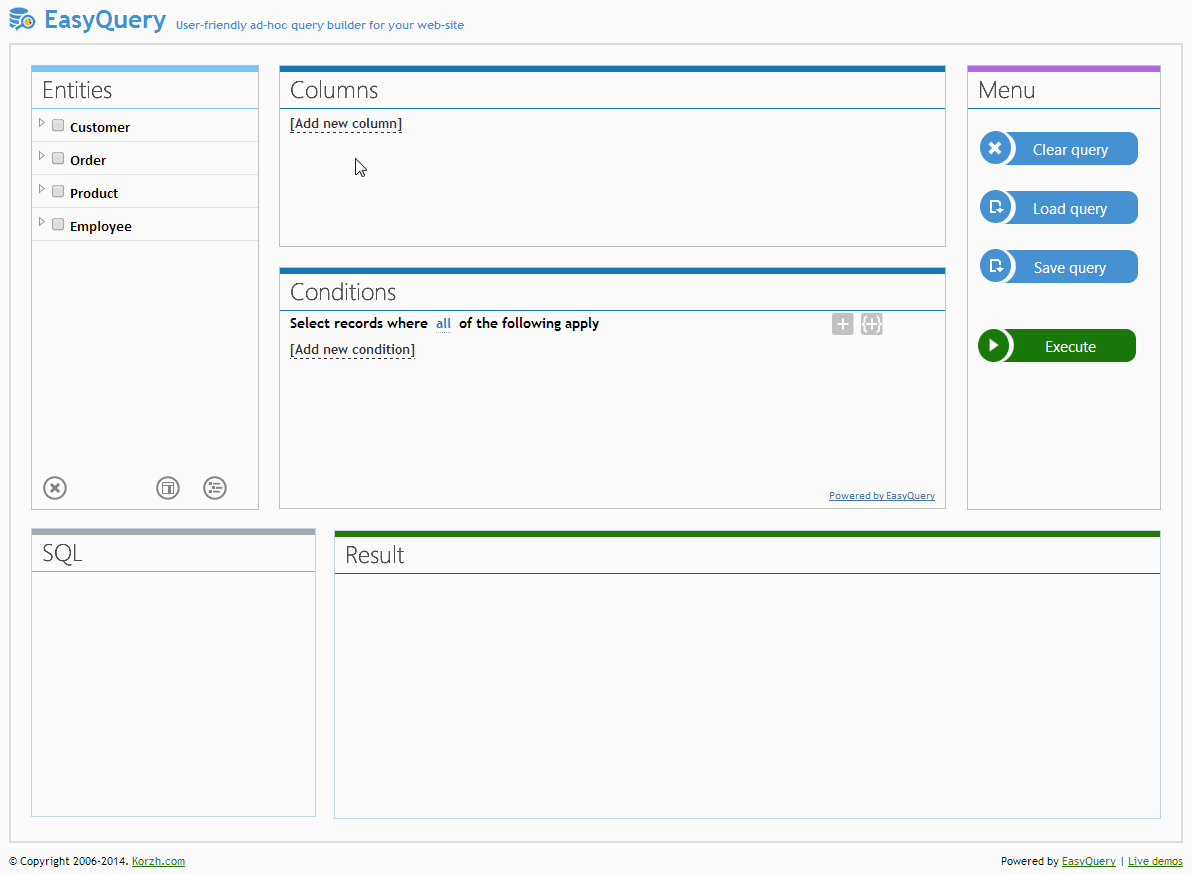The height and width of the screenshot is (874, 1192).
Task: Open the Korzh.com copyright link
Action: click(x=158, y=861)
